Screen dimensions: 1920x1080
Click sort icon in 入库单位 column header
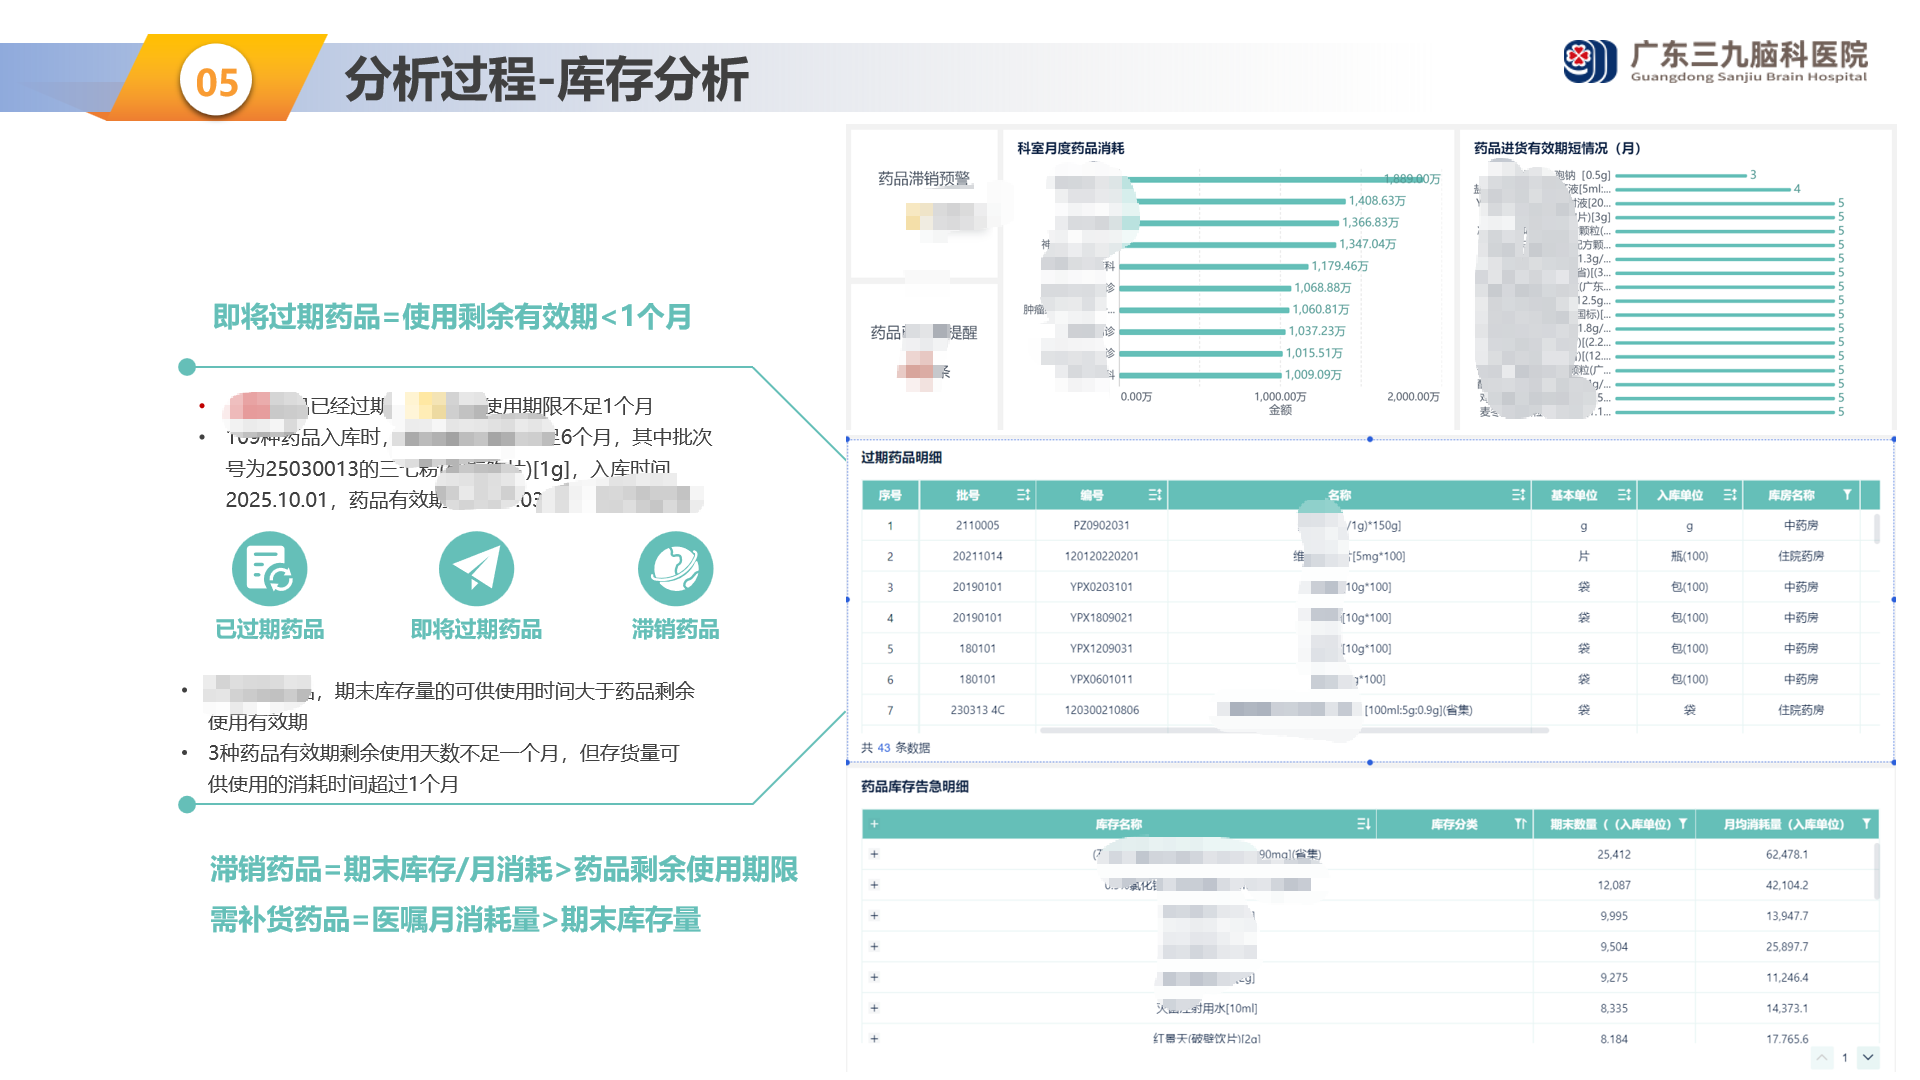coord(1730,495)
